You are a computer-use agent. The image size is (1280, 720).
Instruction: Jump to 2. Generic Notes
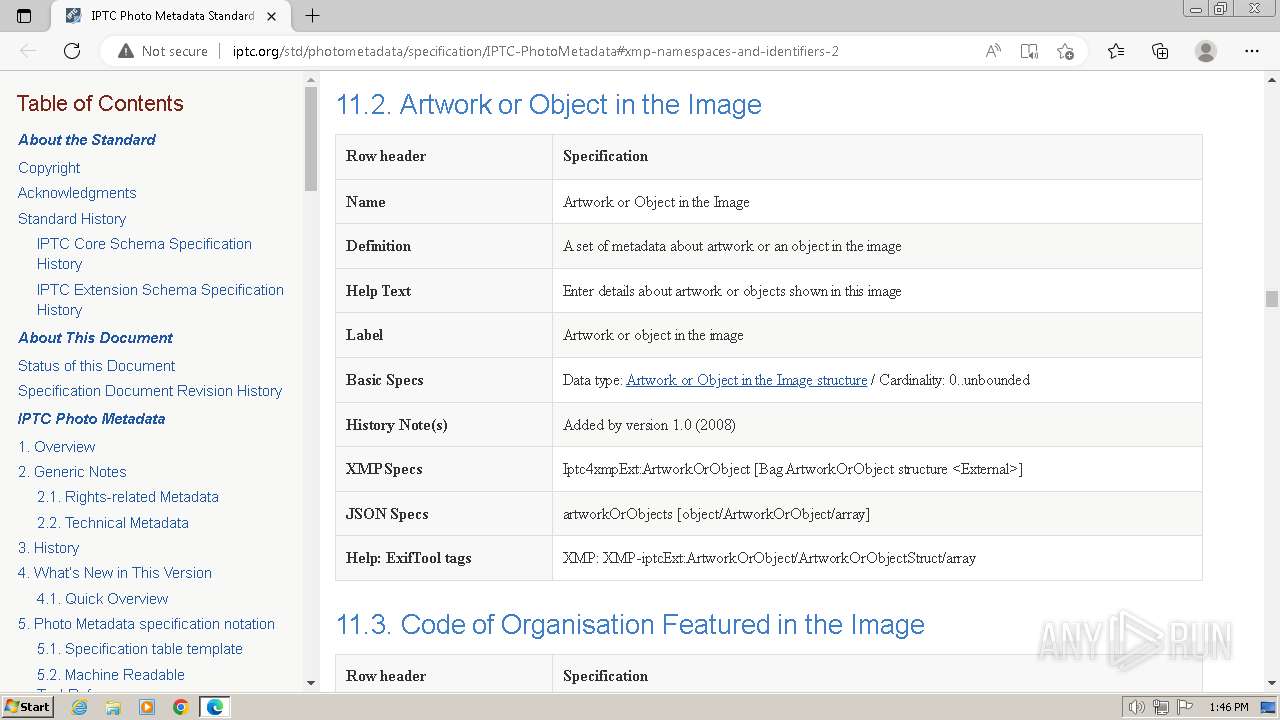pyautogui.click(x=72, y=472)
